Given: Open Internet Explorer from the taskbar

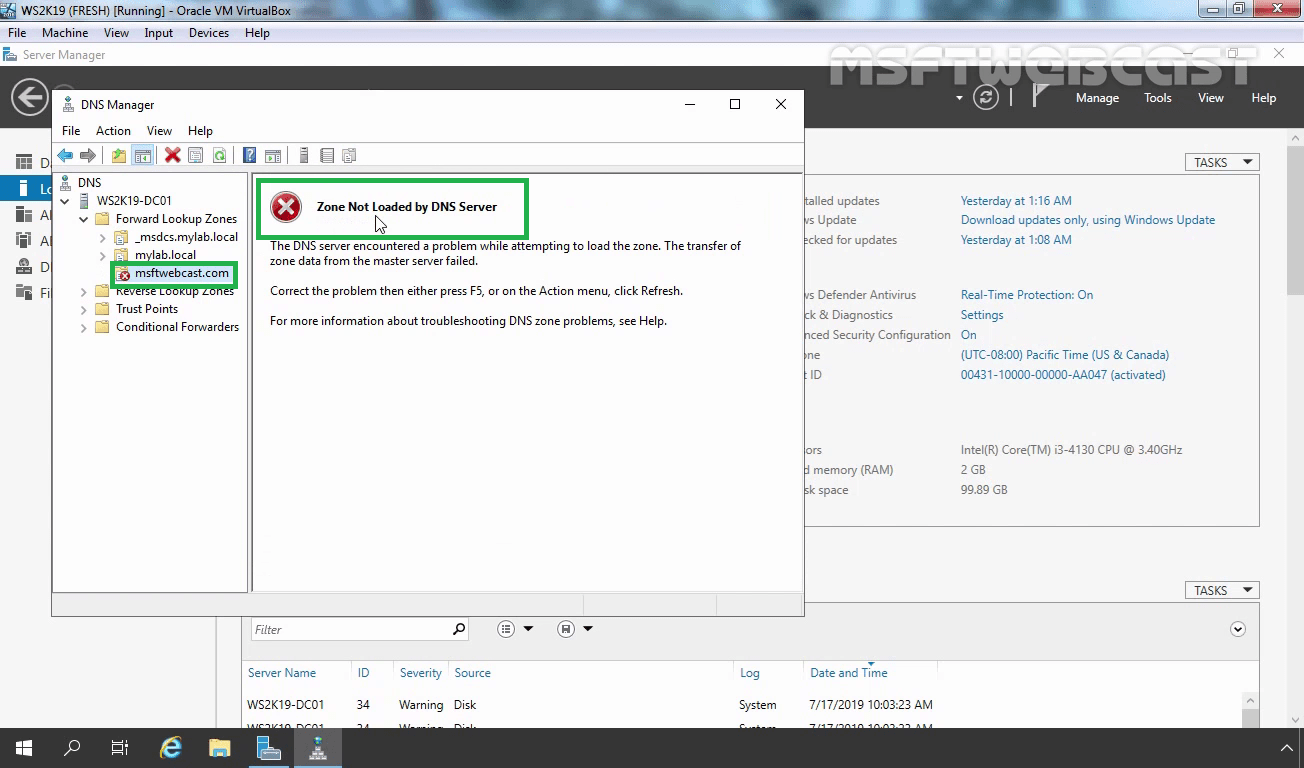Looking at the screenshot, I should pyautogui.click(x=171, y=748).
